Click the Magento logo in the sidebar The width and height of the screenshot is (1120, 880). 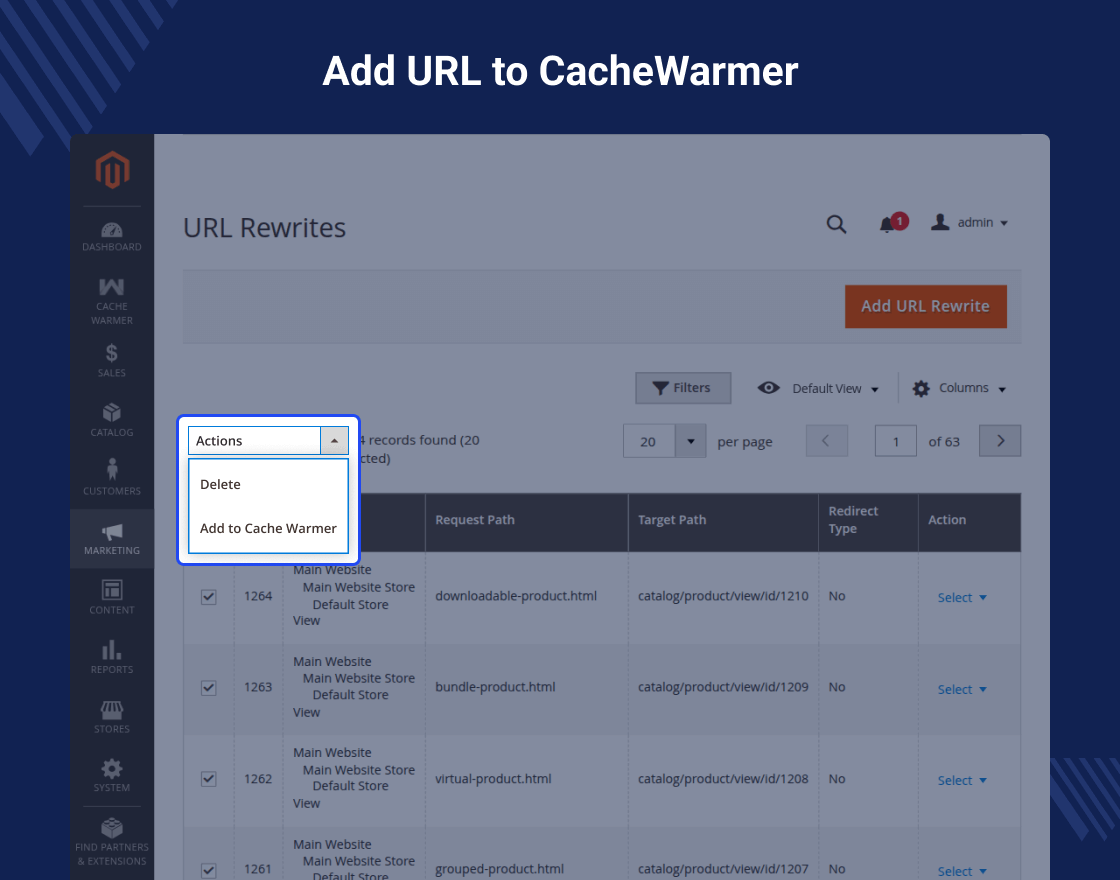[112, 170]
